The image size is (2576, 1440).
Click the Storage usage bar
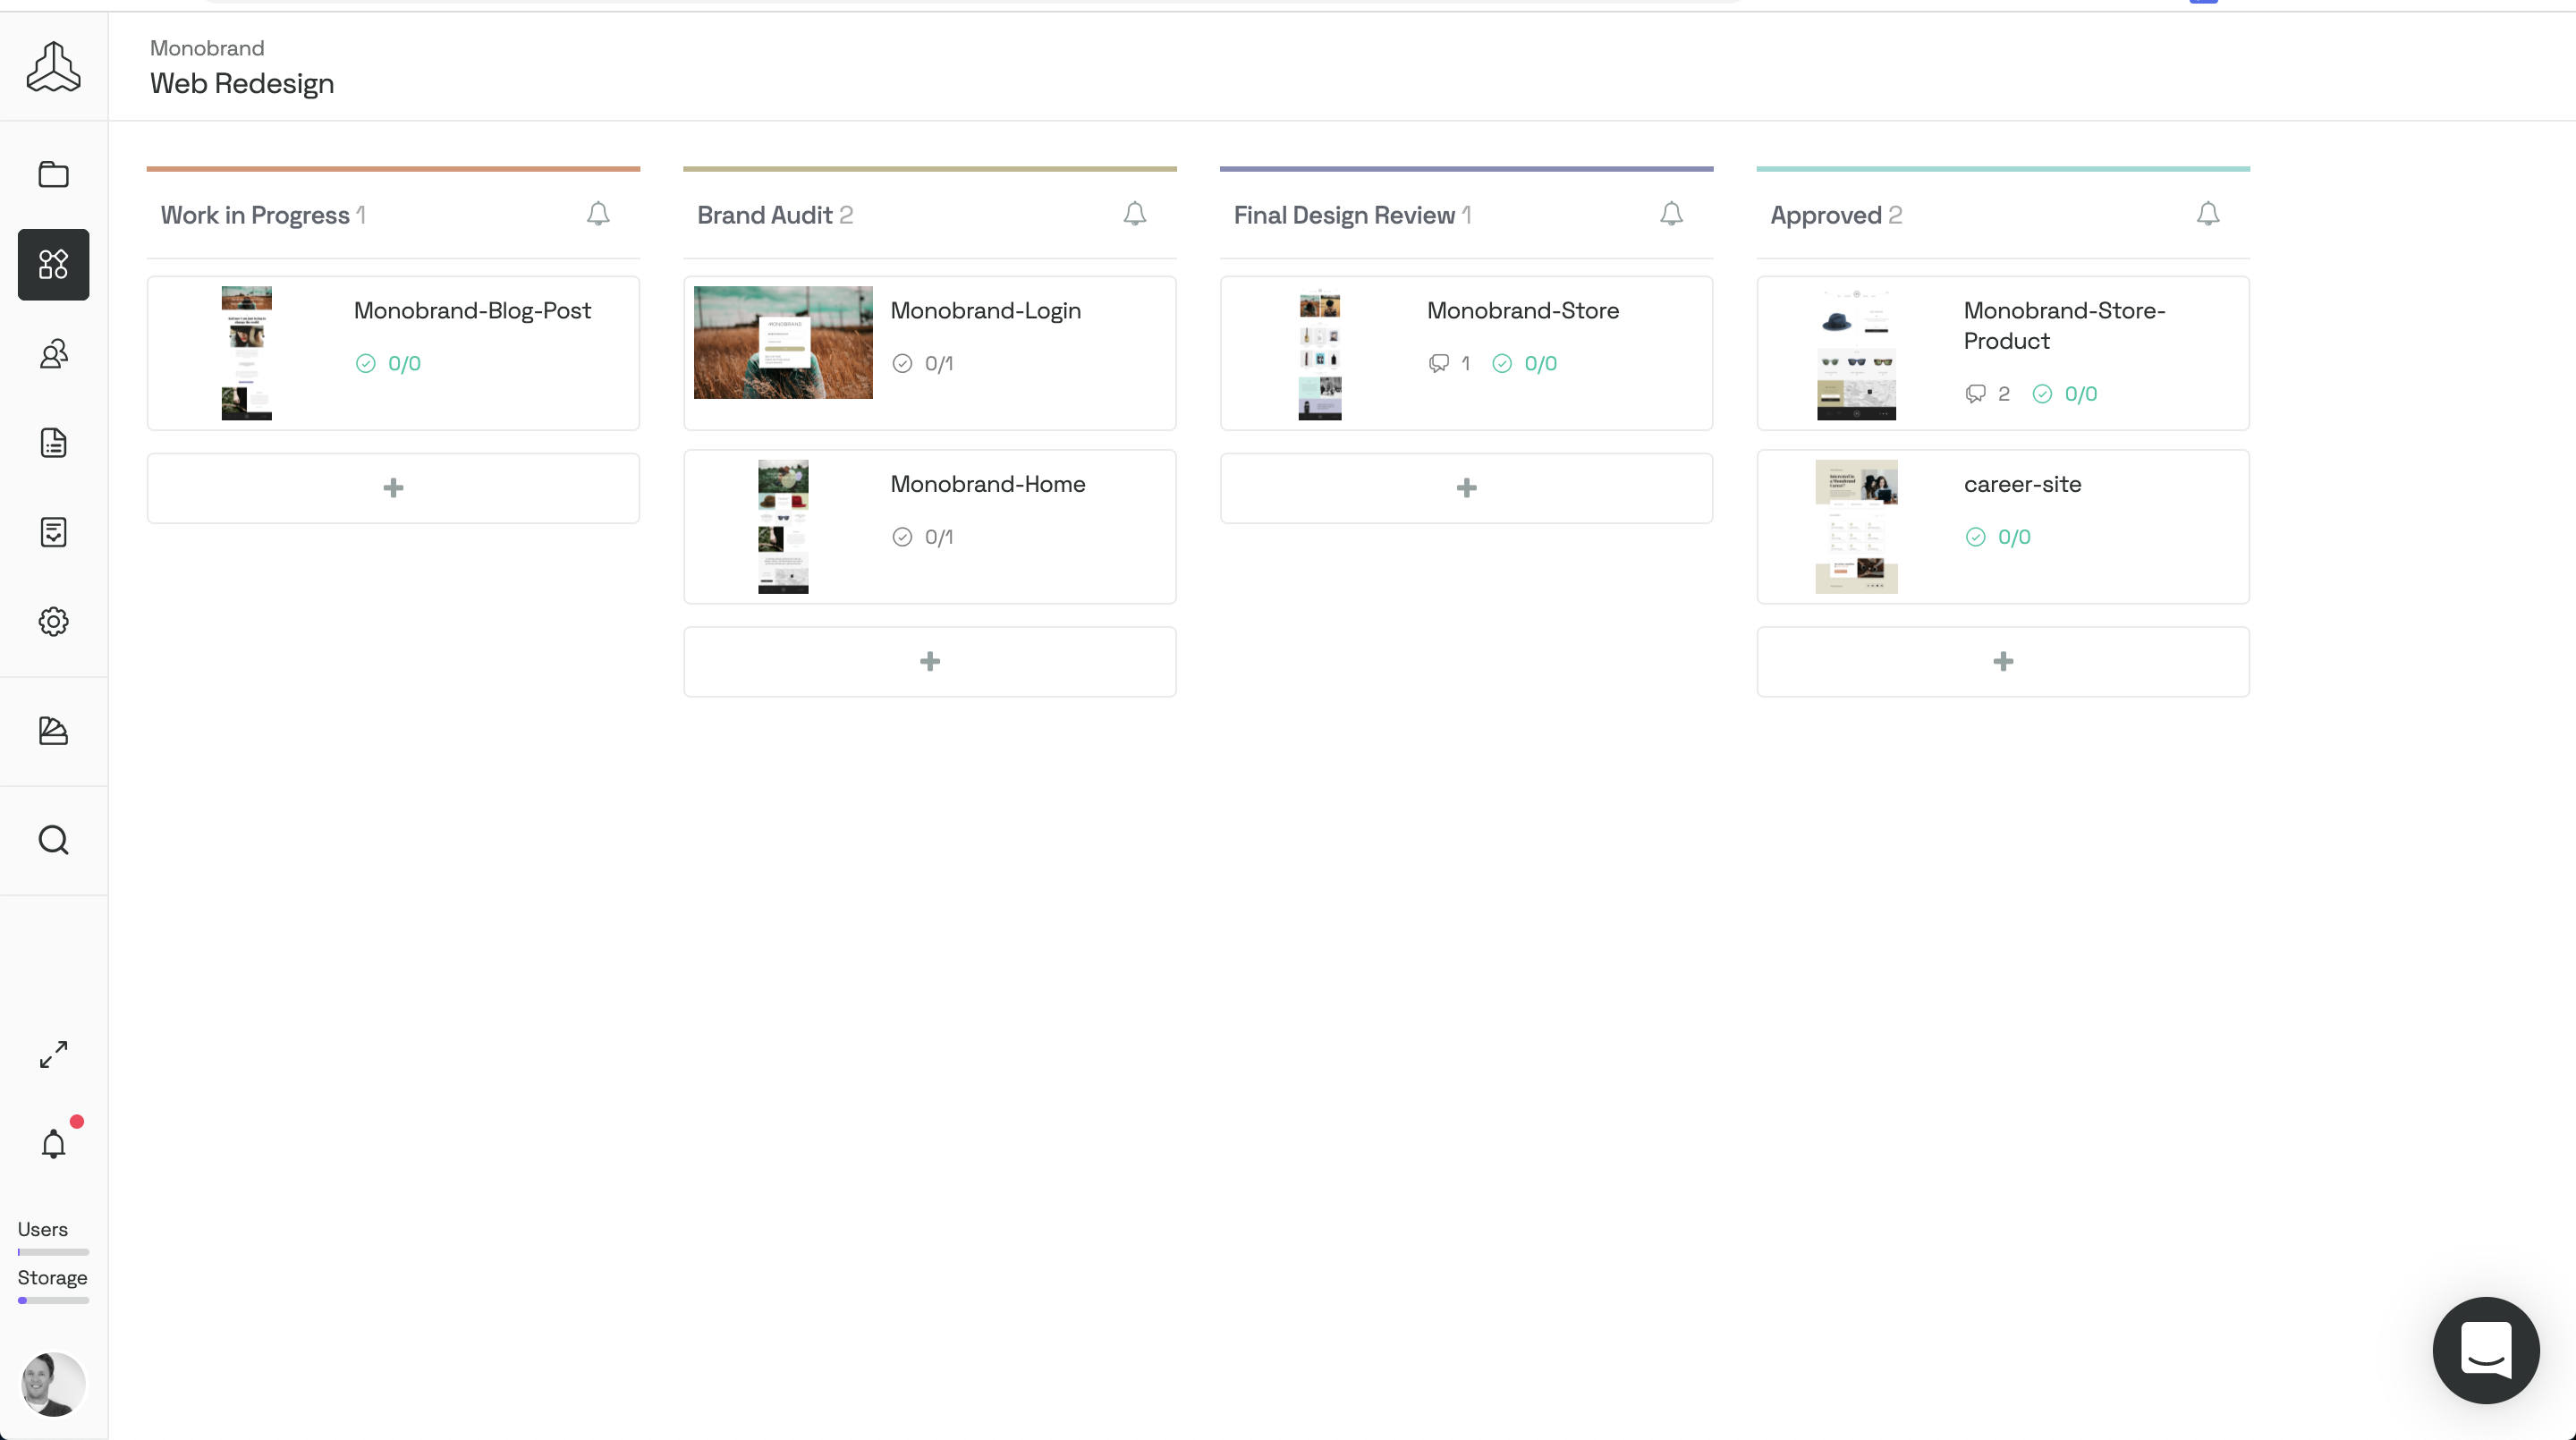coord(53,1300)
